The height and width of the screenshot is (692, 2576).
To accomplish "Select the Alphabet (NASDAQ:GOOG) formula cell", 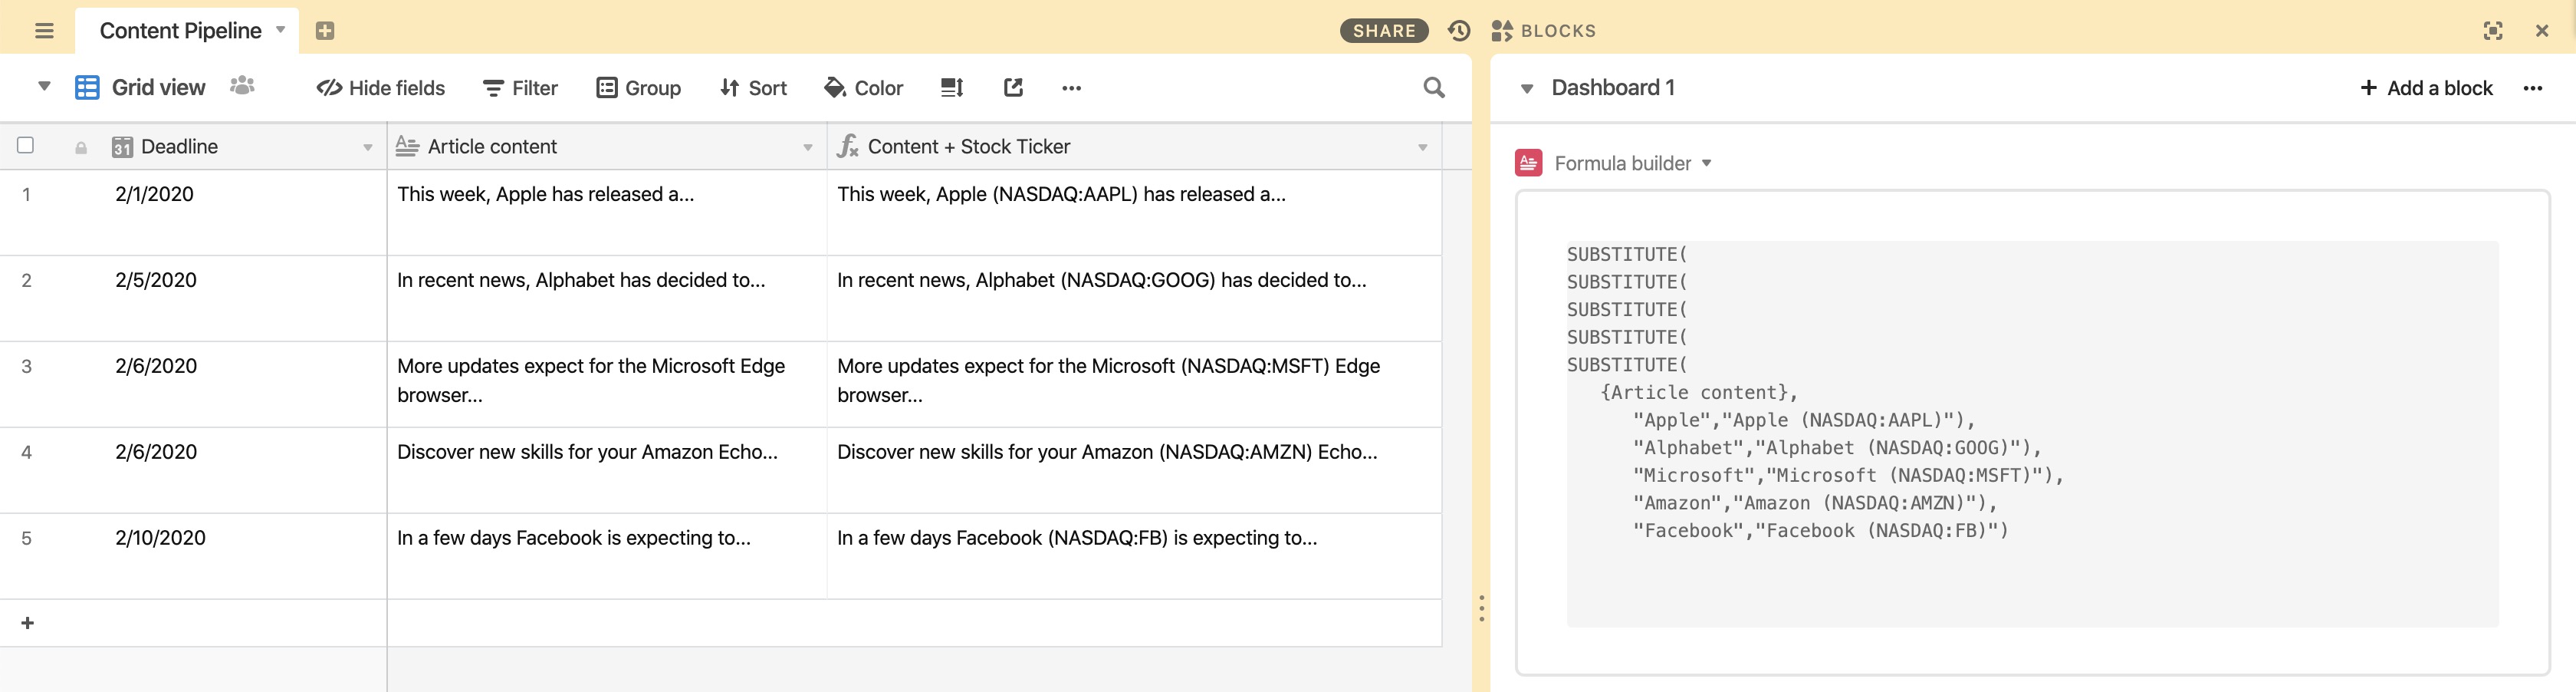I will coord(1134,298).
